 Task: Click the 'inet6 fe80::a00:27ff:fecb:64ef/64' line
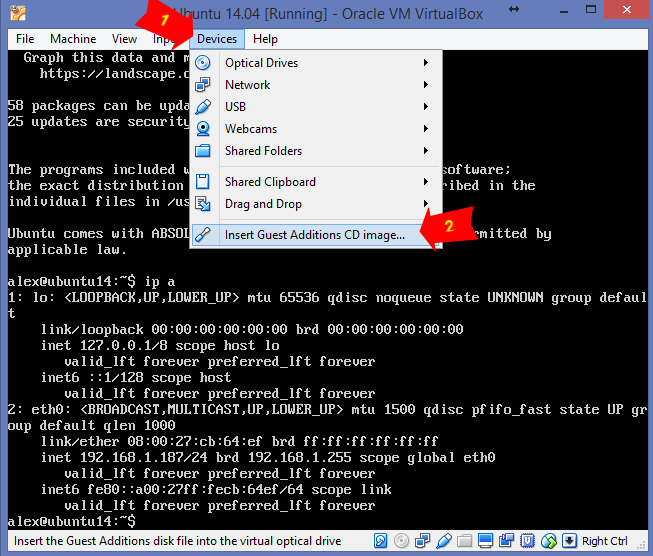point(216,489)
